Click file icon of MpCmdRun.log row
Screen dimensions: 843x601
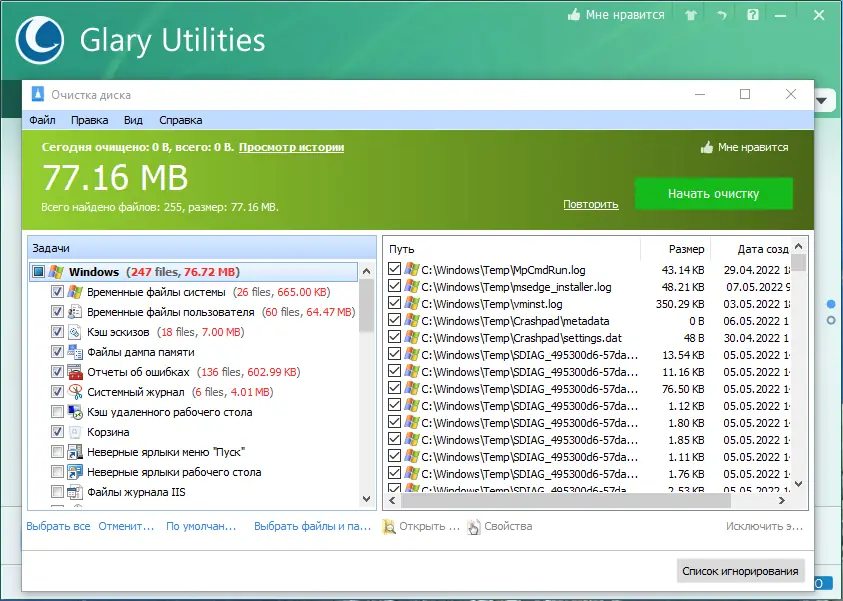coord(412,269)
